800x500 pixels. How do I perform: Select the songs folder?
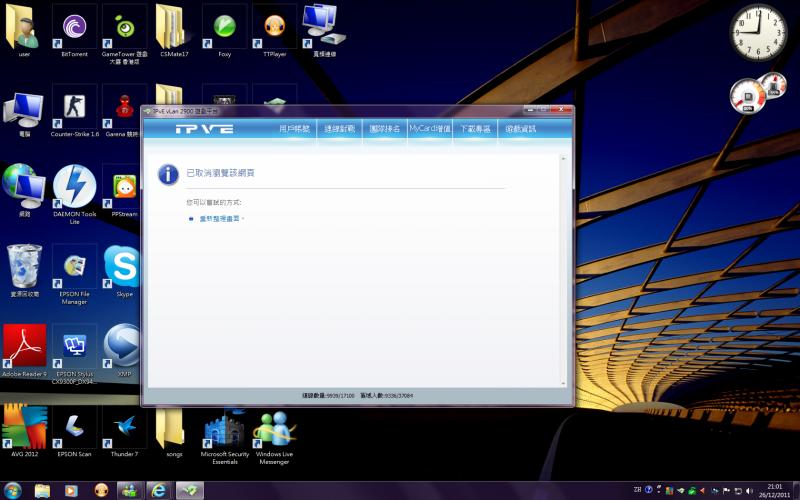174,431
